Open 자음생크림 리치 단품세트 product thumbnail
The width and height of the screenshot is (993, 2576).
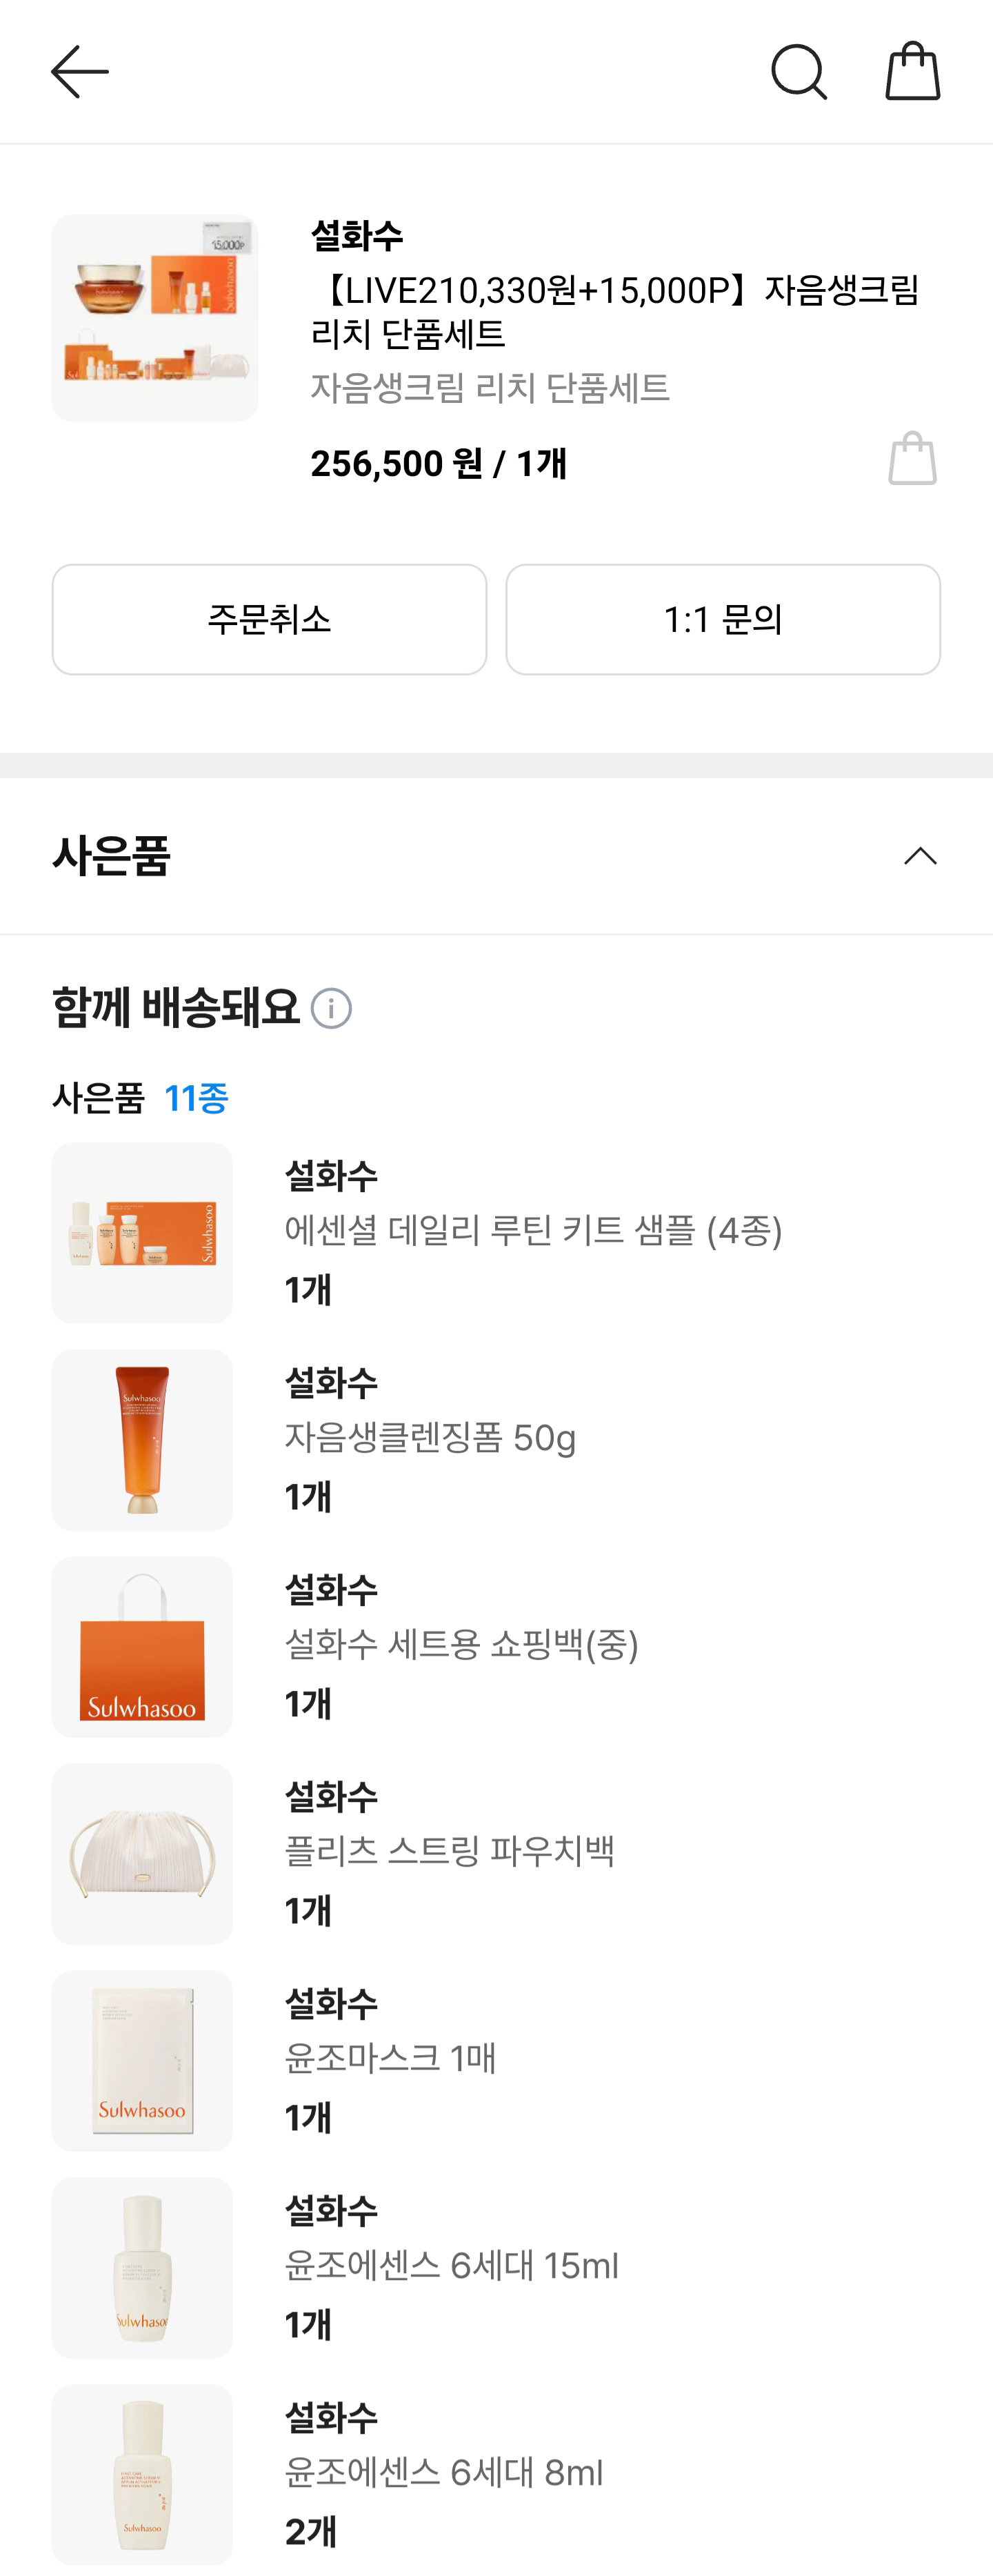click(155, 318)
